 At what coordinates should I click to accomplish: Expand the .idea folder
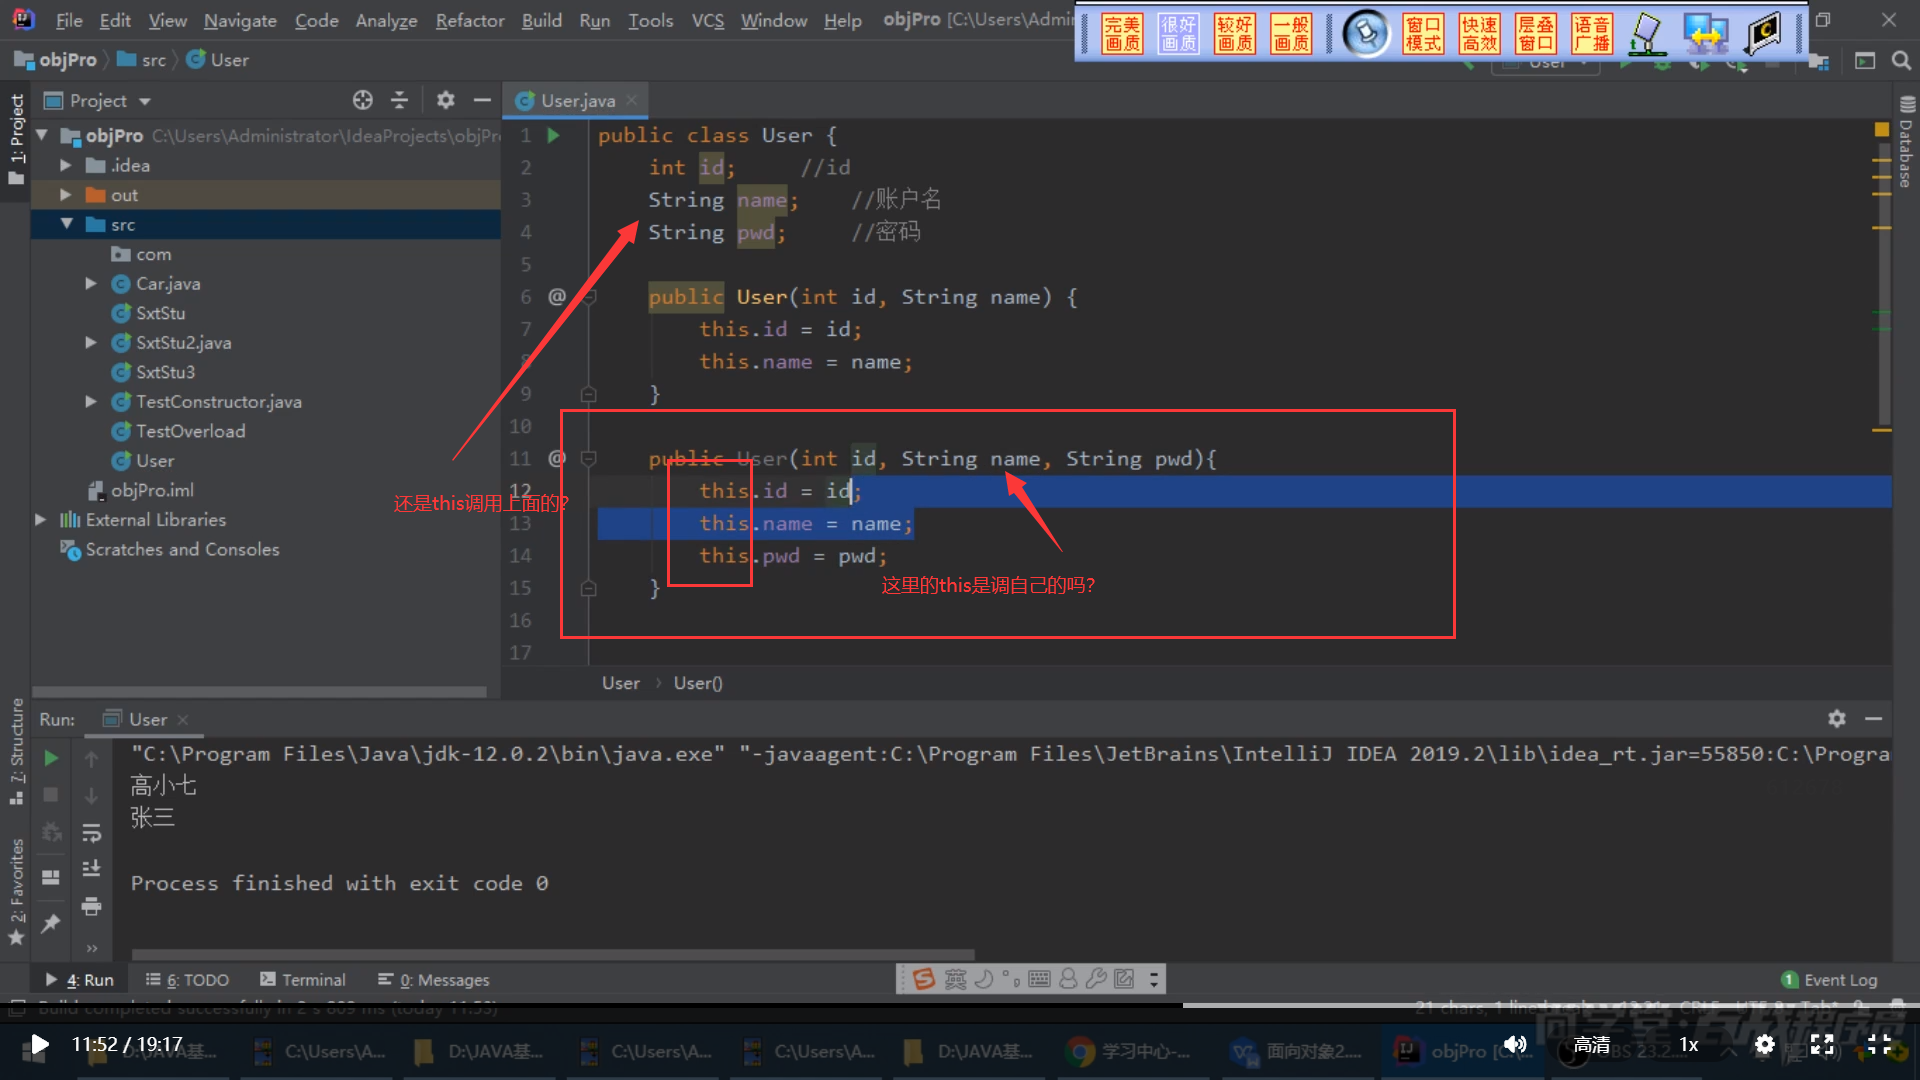pyautogui.click(x=66, y=165)
